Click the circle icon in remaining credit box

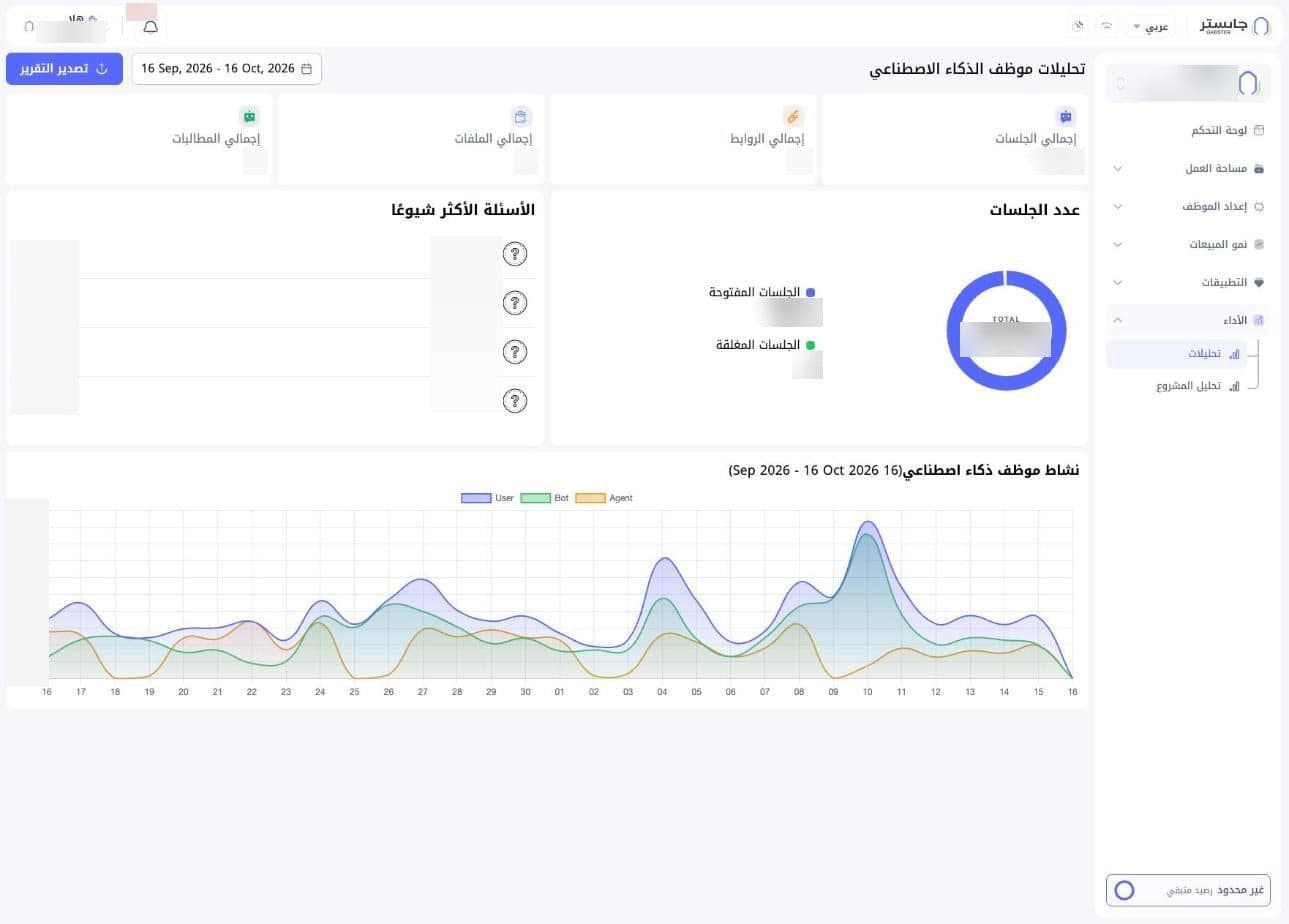click(1124, 890)
